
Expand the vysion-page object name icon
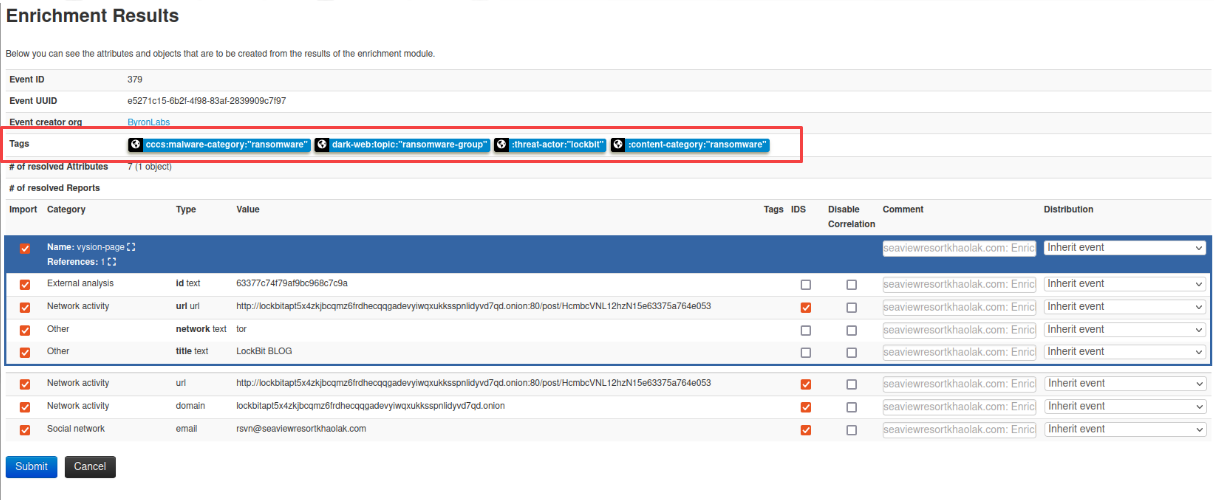[x=131, y=247]
